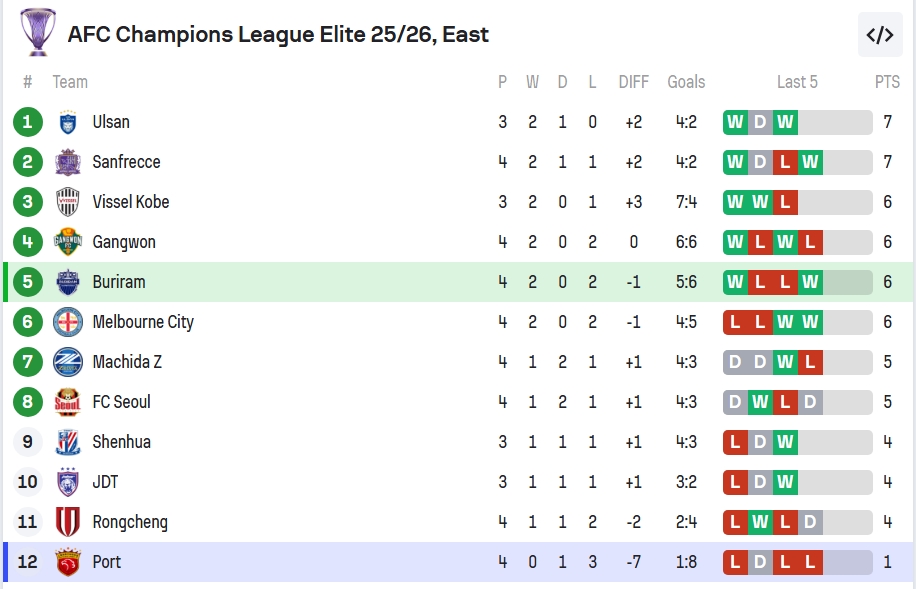Click the number 1 rank badge
The height and width of the screenshot is (589, 916).
[28, 122]
